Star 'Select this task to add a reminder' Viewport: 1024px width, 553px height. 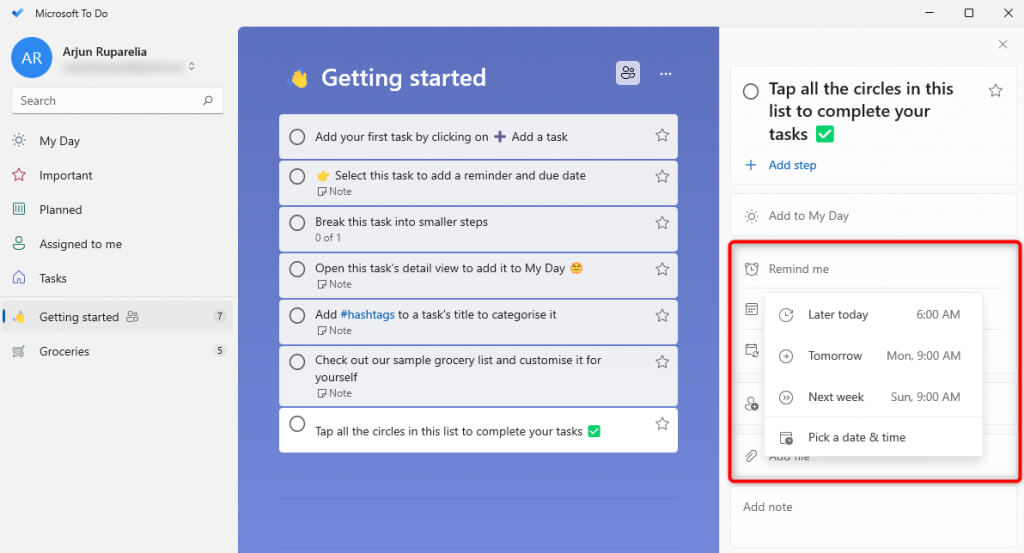point(662,176)
